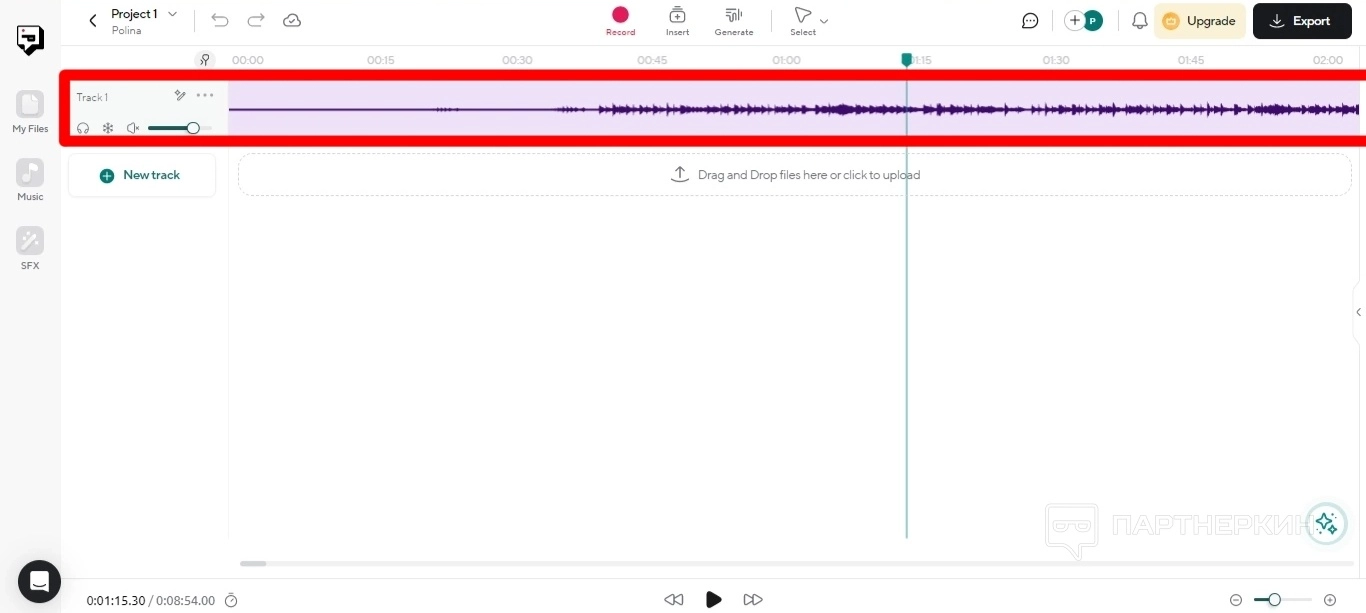Click the Upgrade button
Image resolution: width=1366 pixels, height=613 pixels.
1199,21
